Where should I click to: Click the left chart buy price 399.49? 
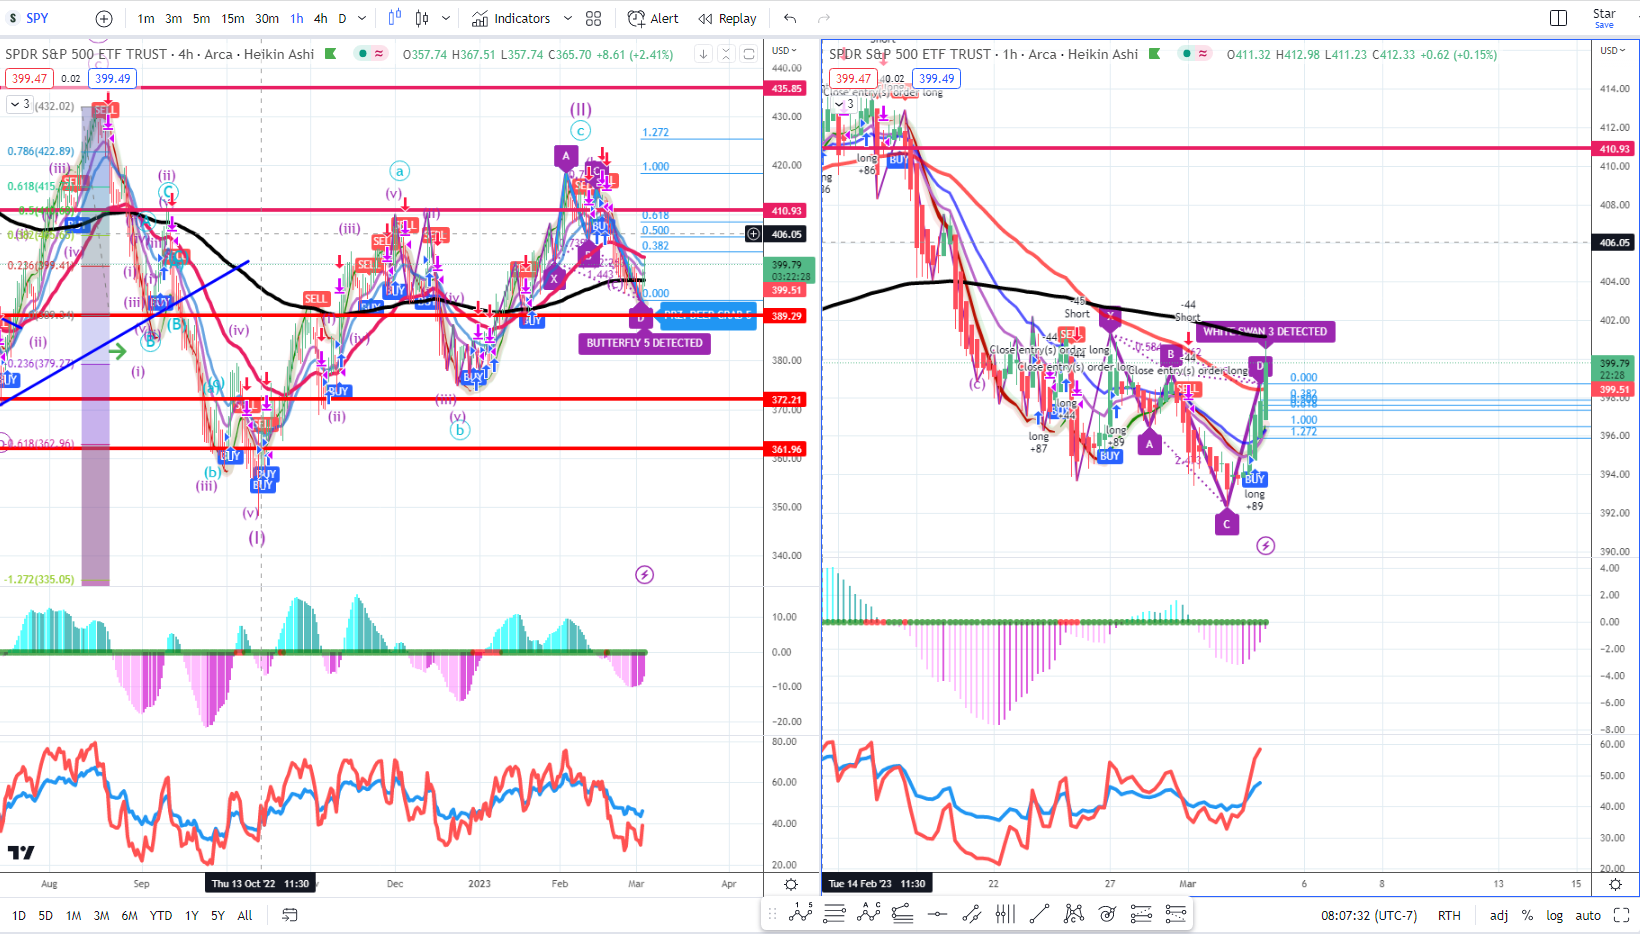(112, 79)
